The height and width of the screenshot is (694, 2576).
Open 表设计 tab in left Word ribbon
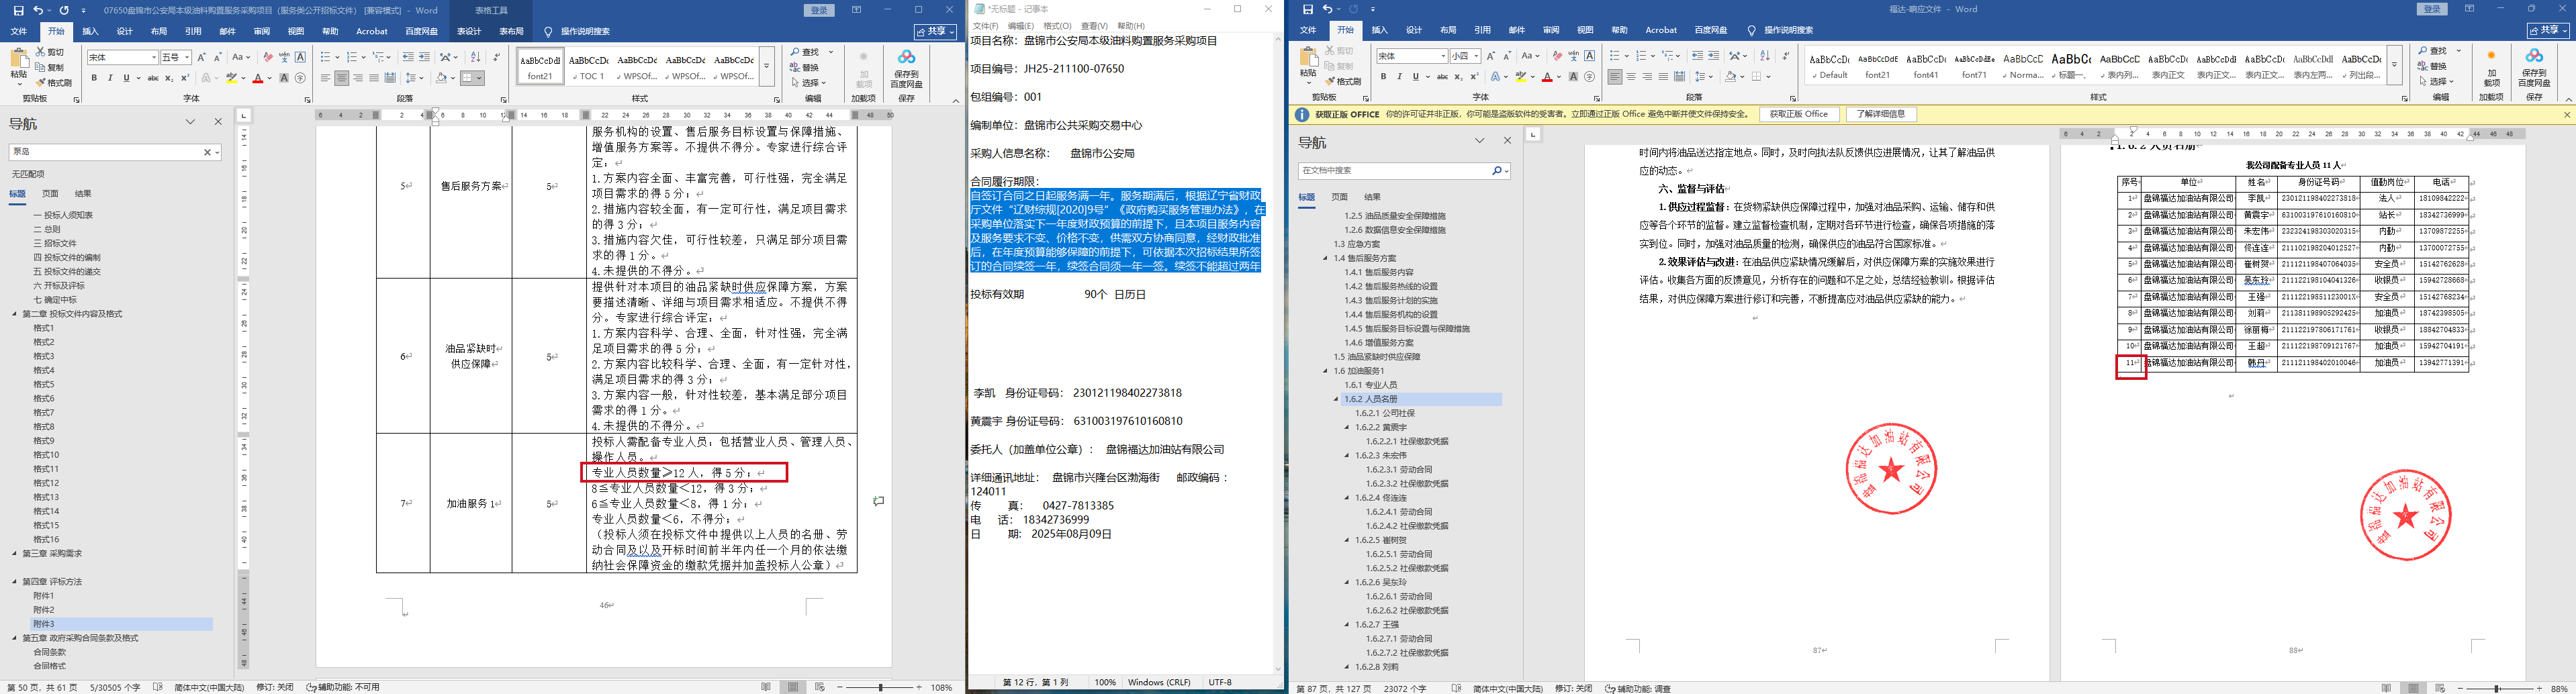point(468,32)
